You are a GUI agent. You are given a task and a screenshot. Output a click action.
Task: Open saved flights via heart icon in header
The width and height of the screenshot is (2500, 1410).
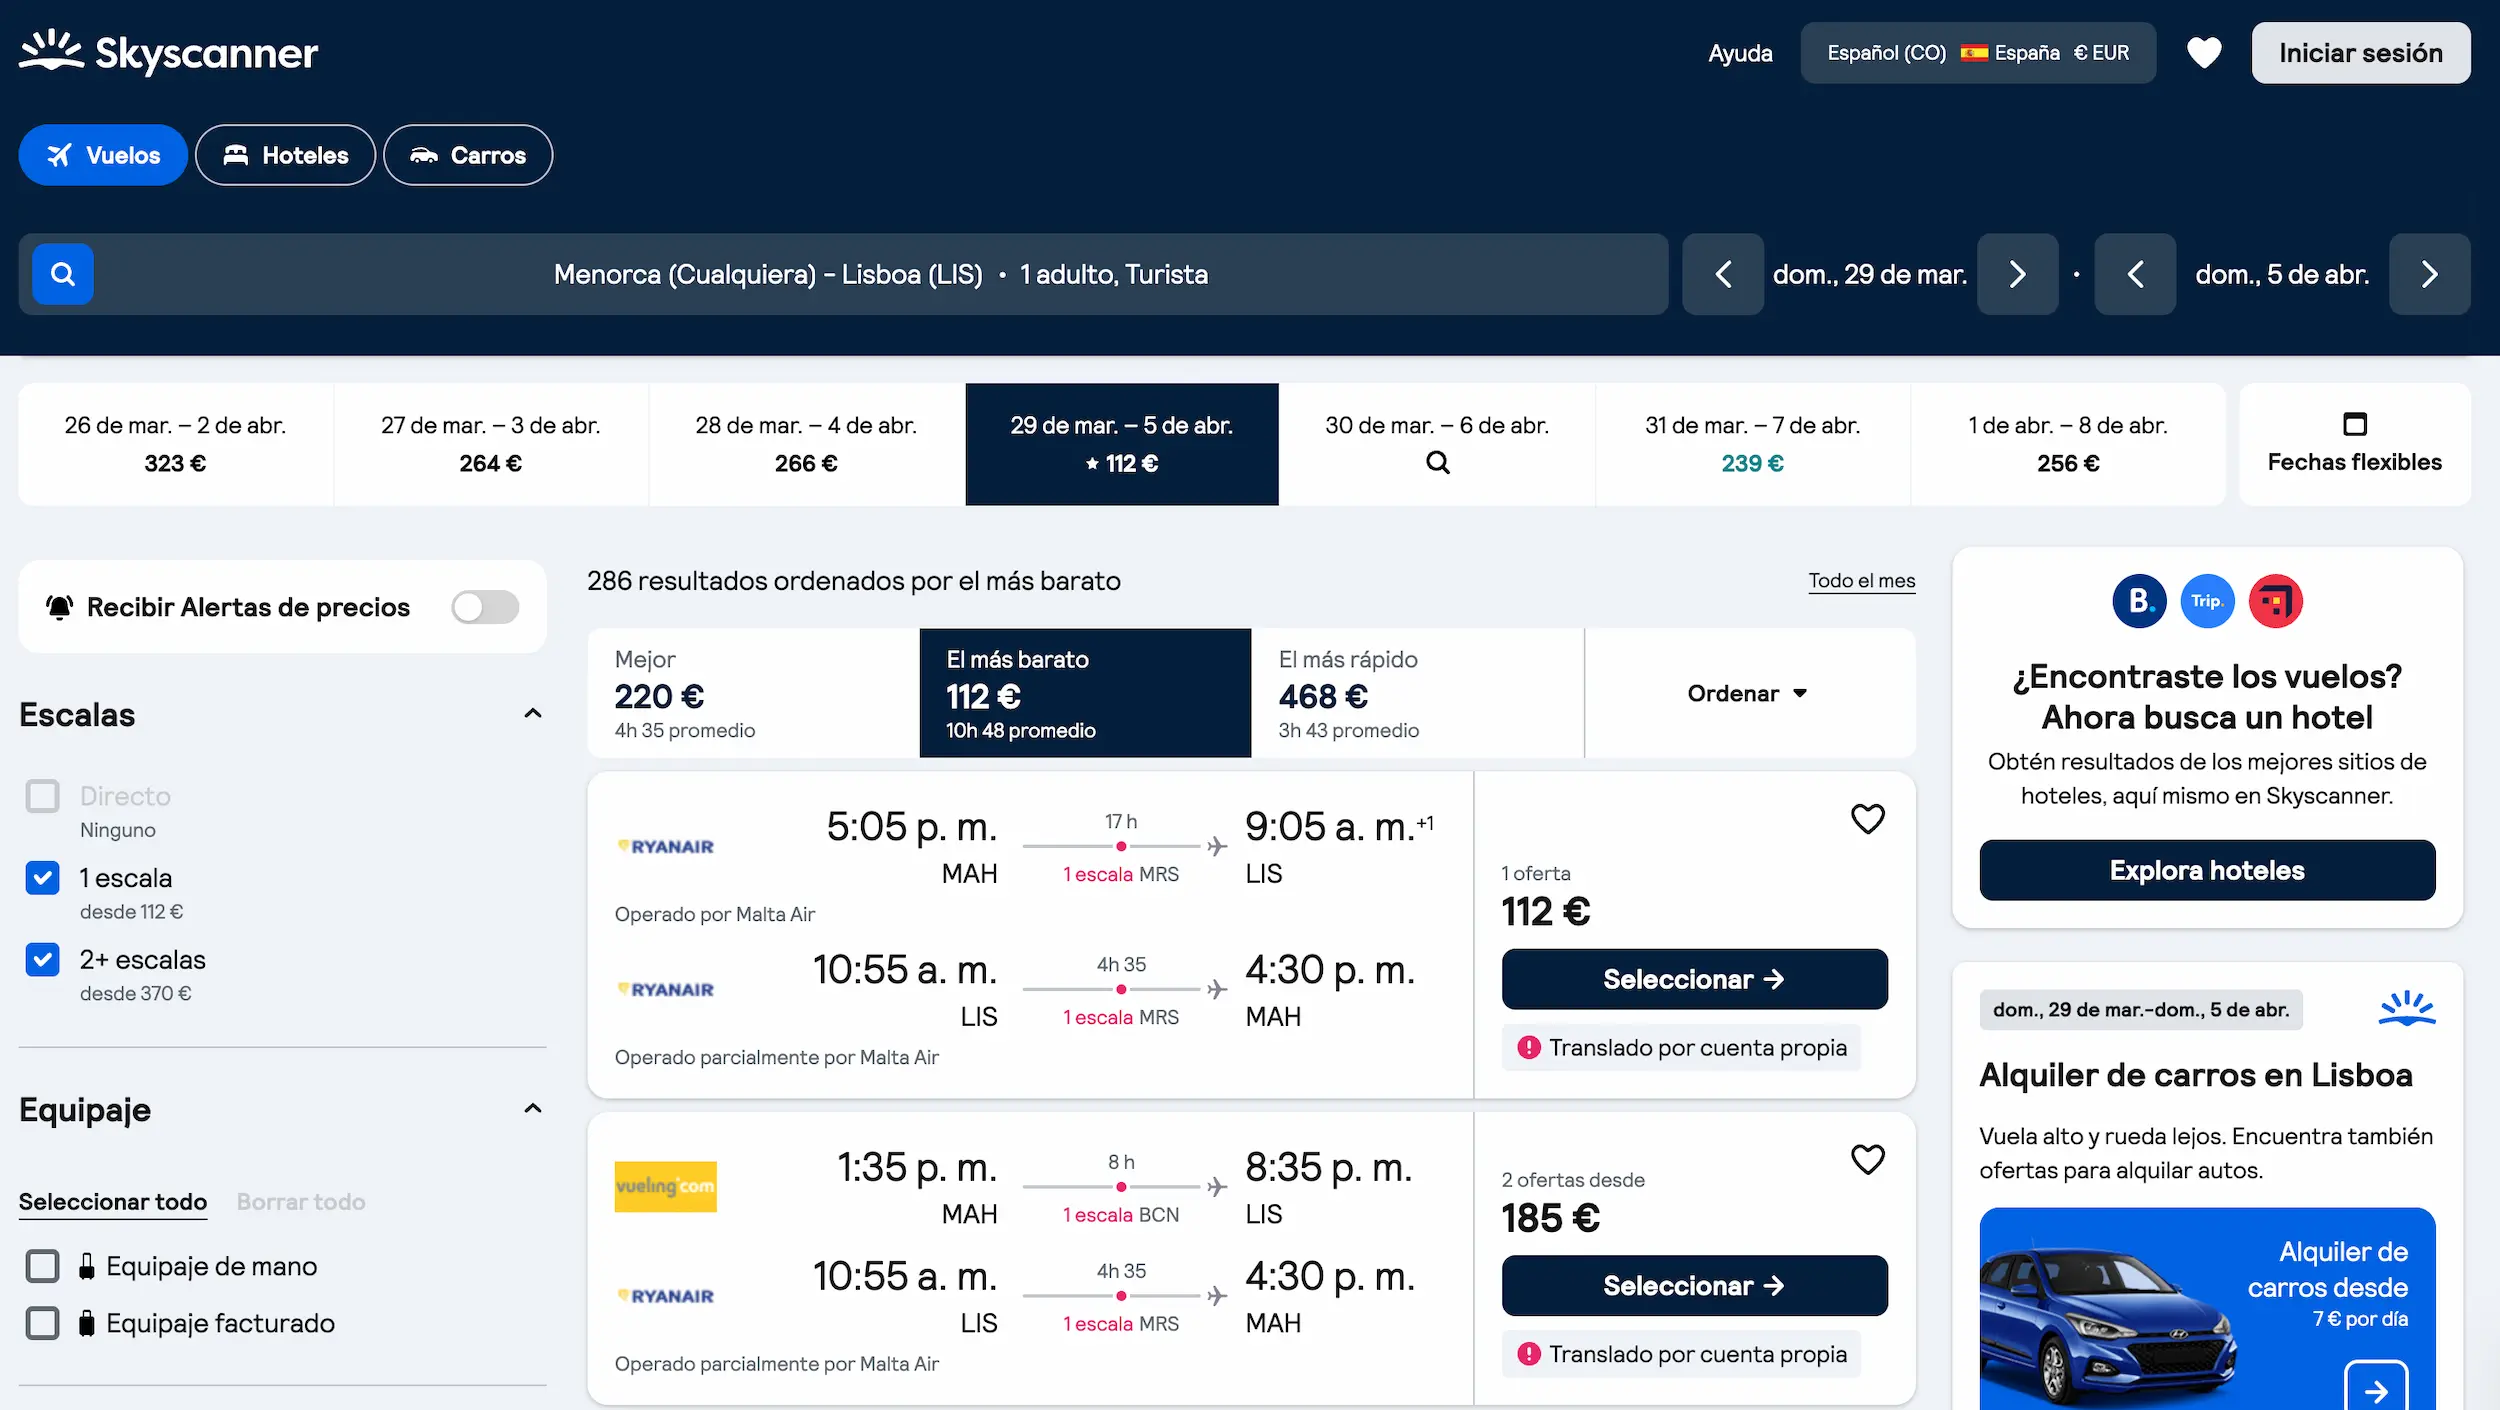tap(2204, 52)
